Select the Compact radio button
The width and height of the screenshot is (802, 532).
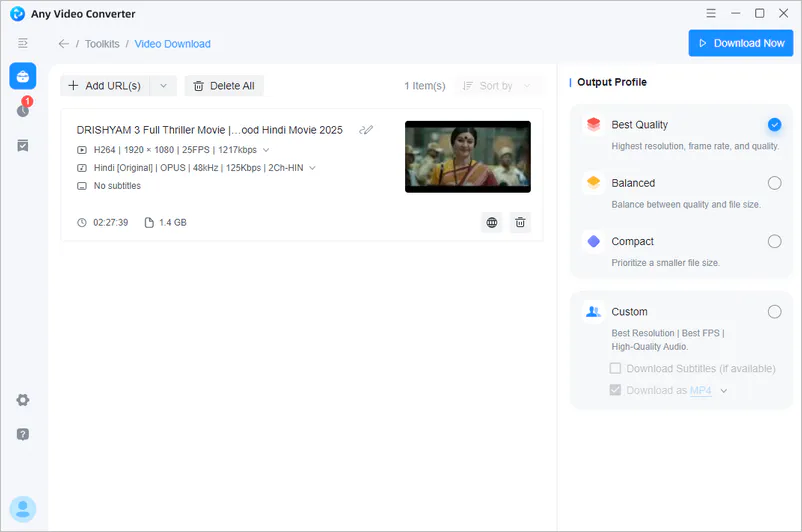[x=774, y=241]
